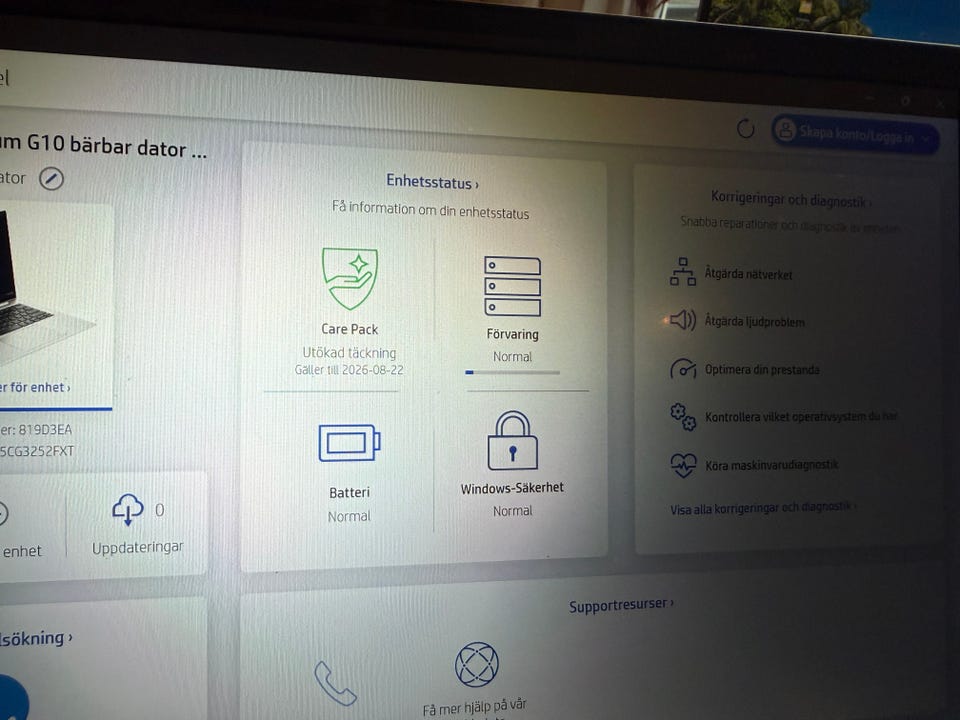Click the Få mer hjälp på vår text
The width and height of the screenshot is (960, 720).
474,707
